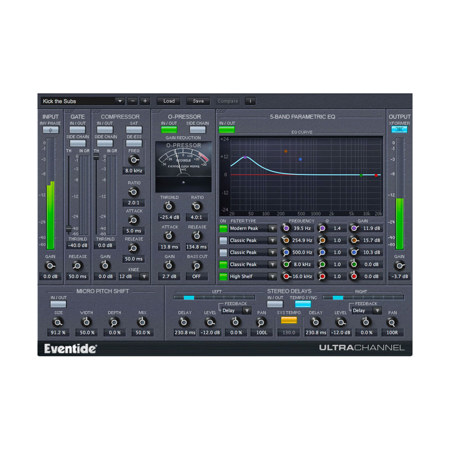450x450 pixels.
Task: Enable the Gate side chain switch
Action: point(77,143)
